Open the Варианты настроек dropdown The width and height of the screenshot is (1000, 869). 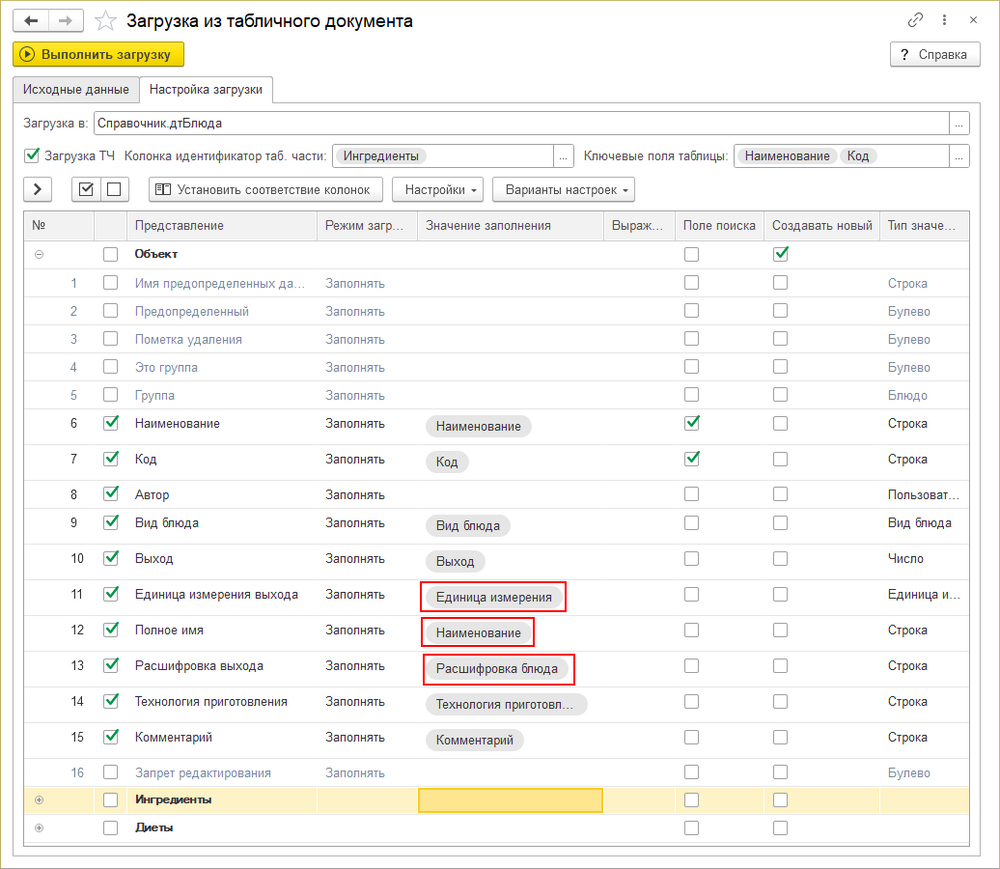tap(563, 189)
